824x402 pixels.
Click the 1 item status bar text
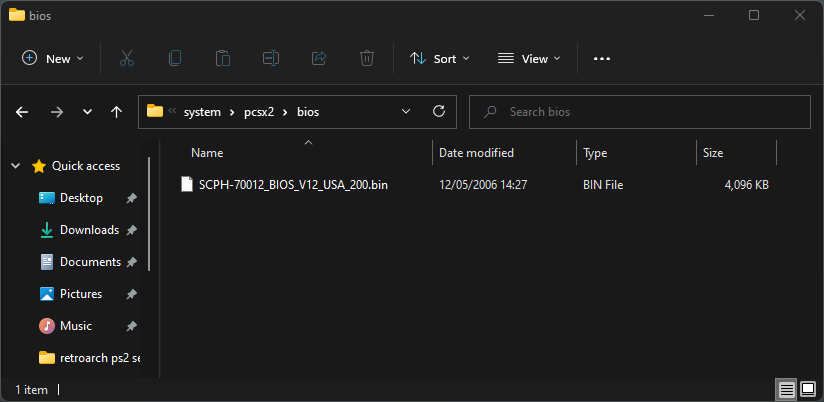point(31,390)
